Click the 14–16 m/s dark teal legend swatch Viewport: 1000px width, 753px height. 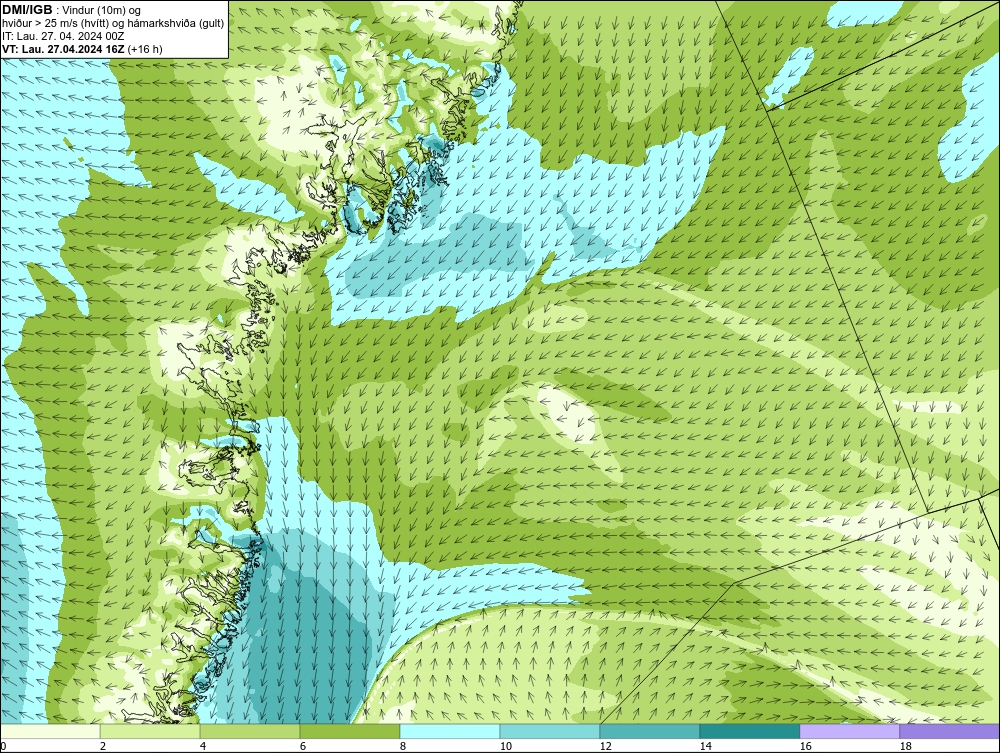(749, 731)
